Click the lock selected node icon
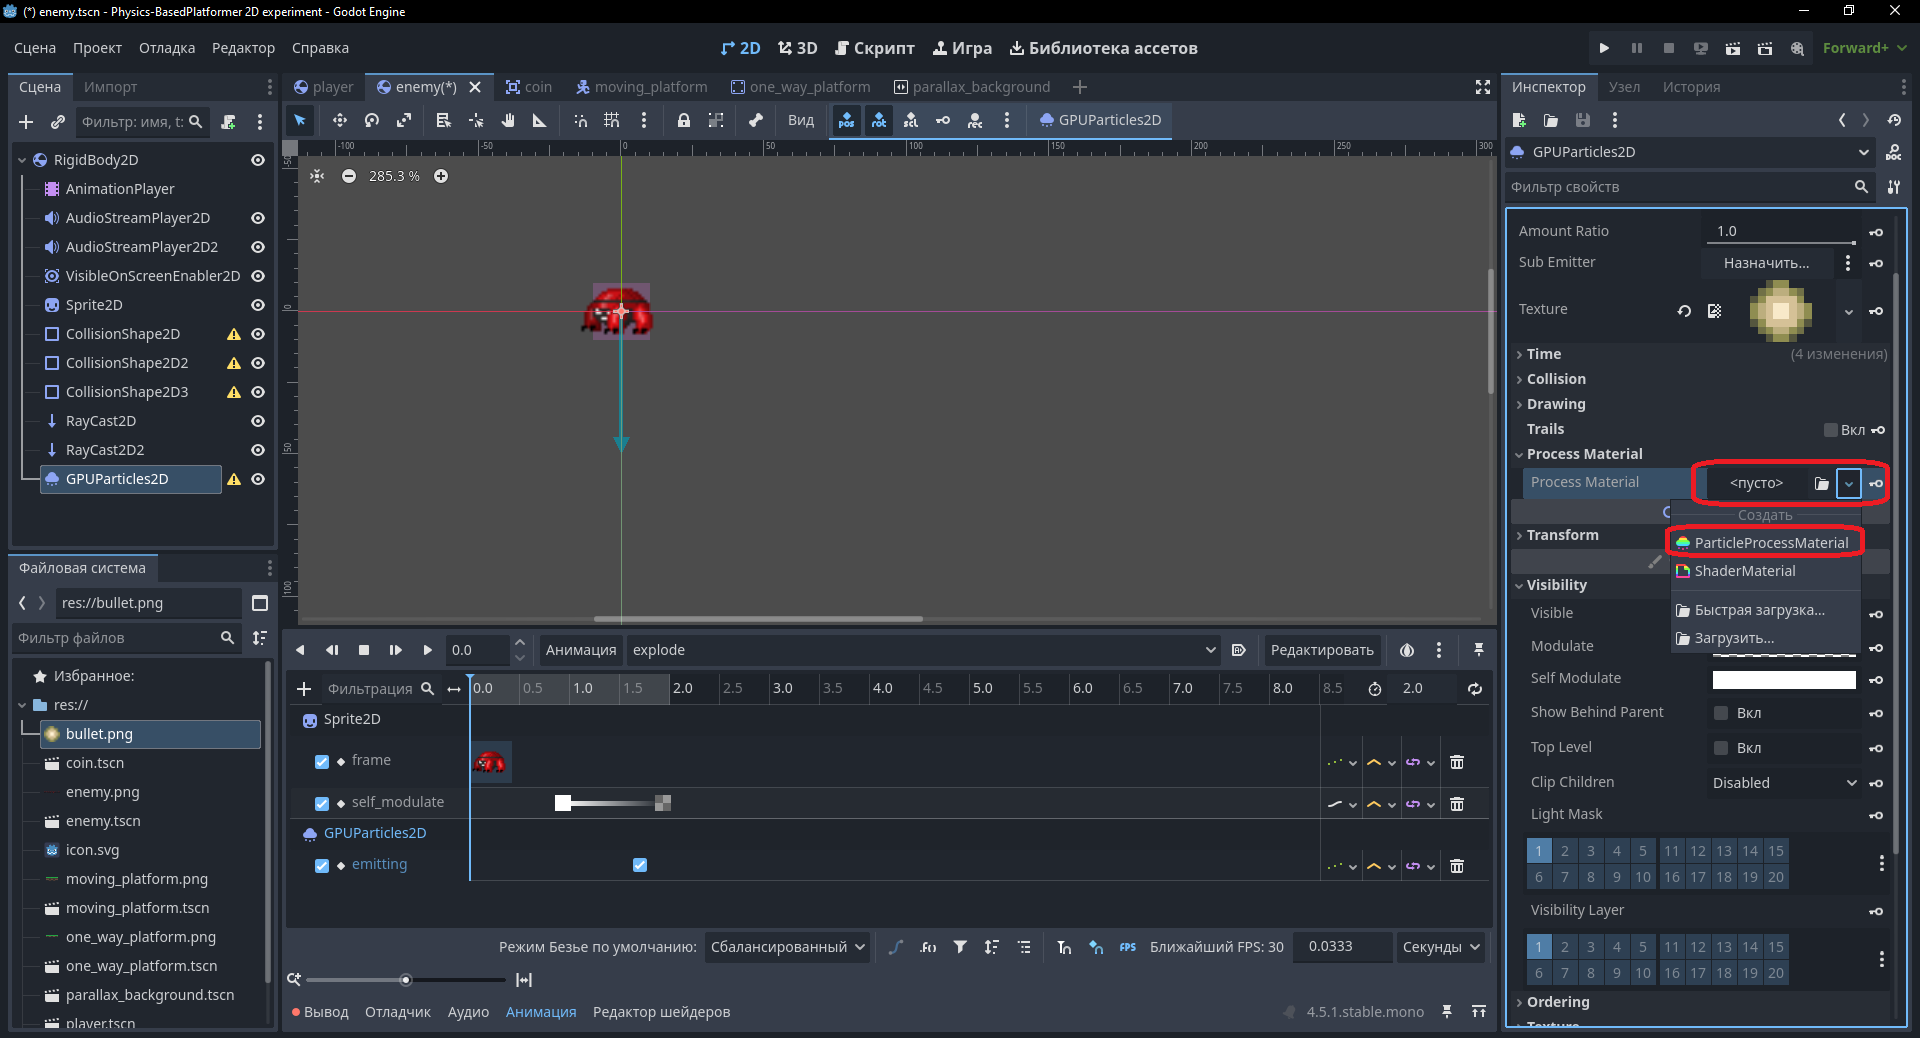The width and height of the screenshot is (1920, 1038). 684,120
